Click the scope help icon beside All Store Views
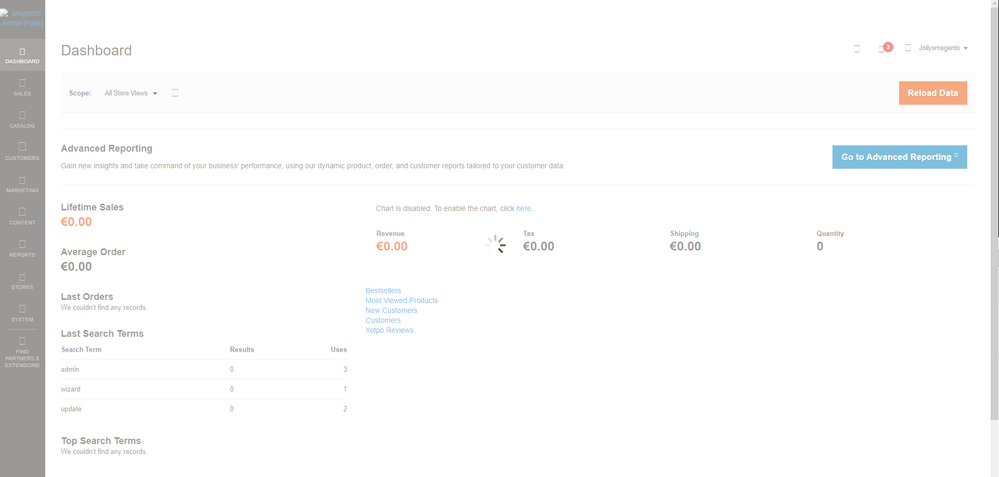The image size is (999, 477). pos(175,93)
